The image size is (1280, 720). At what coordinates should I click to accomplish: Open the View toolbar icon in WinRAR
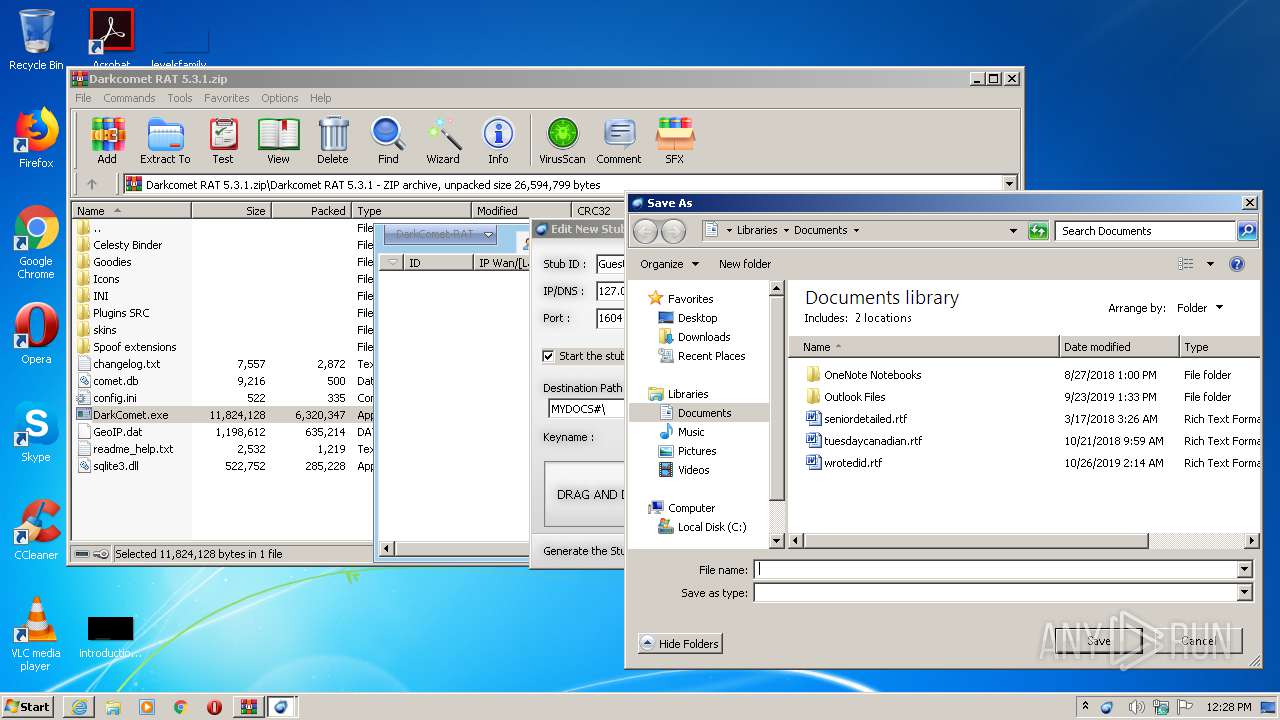pos(278,141)
